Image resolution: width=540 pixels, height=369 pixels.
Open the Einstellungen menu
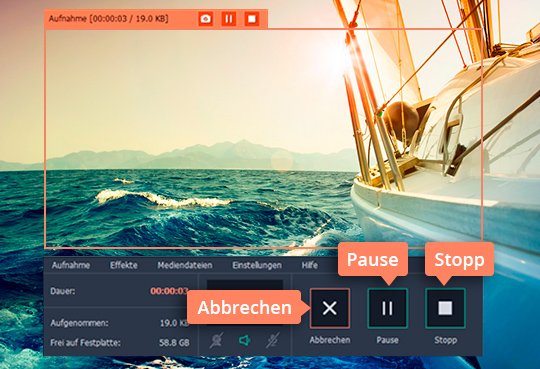pos(257,265)
